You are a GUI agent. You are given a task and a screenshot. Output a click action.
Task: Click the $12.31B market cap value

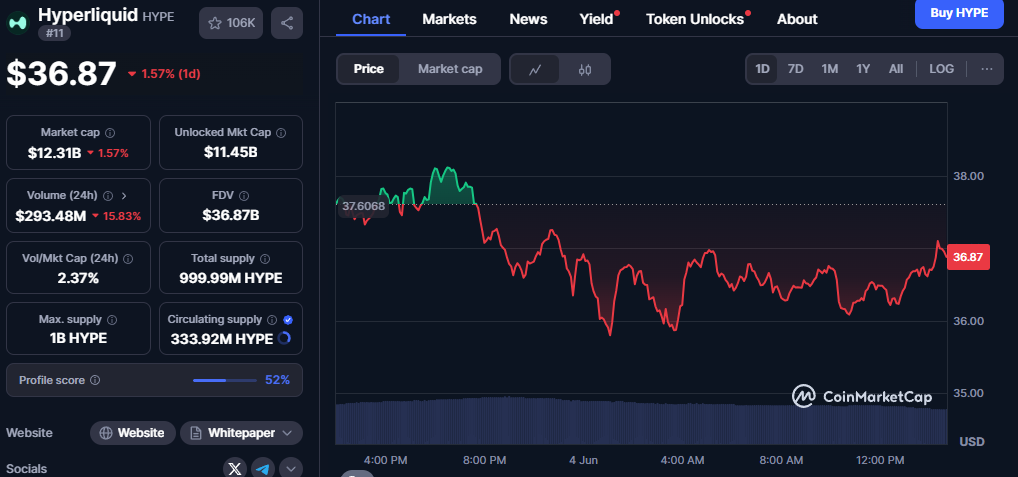point(55,153)
